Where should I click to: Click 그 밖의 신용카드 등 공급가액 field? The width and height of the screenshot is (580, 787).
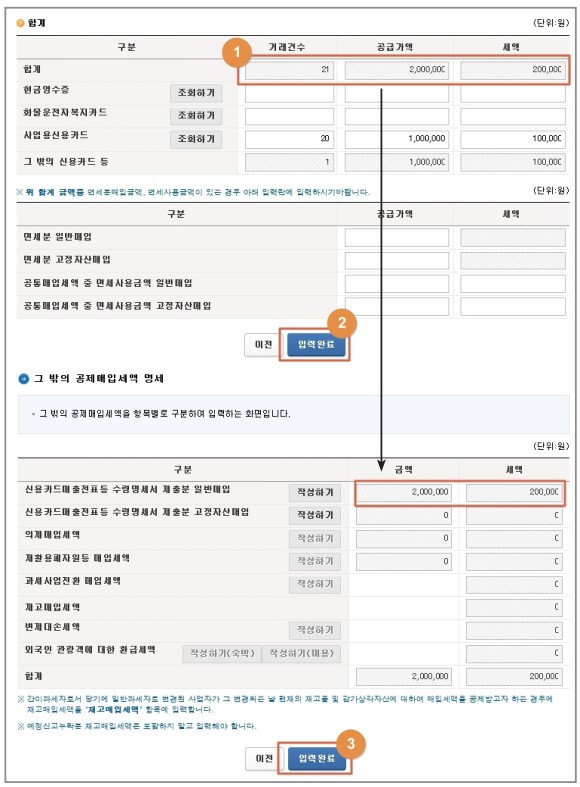(397, 162)
